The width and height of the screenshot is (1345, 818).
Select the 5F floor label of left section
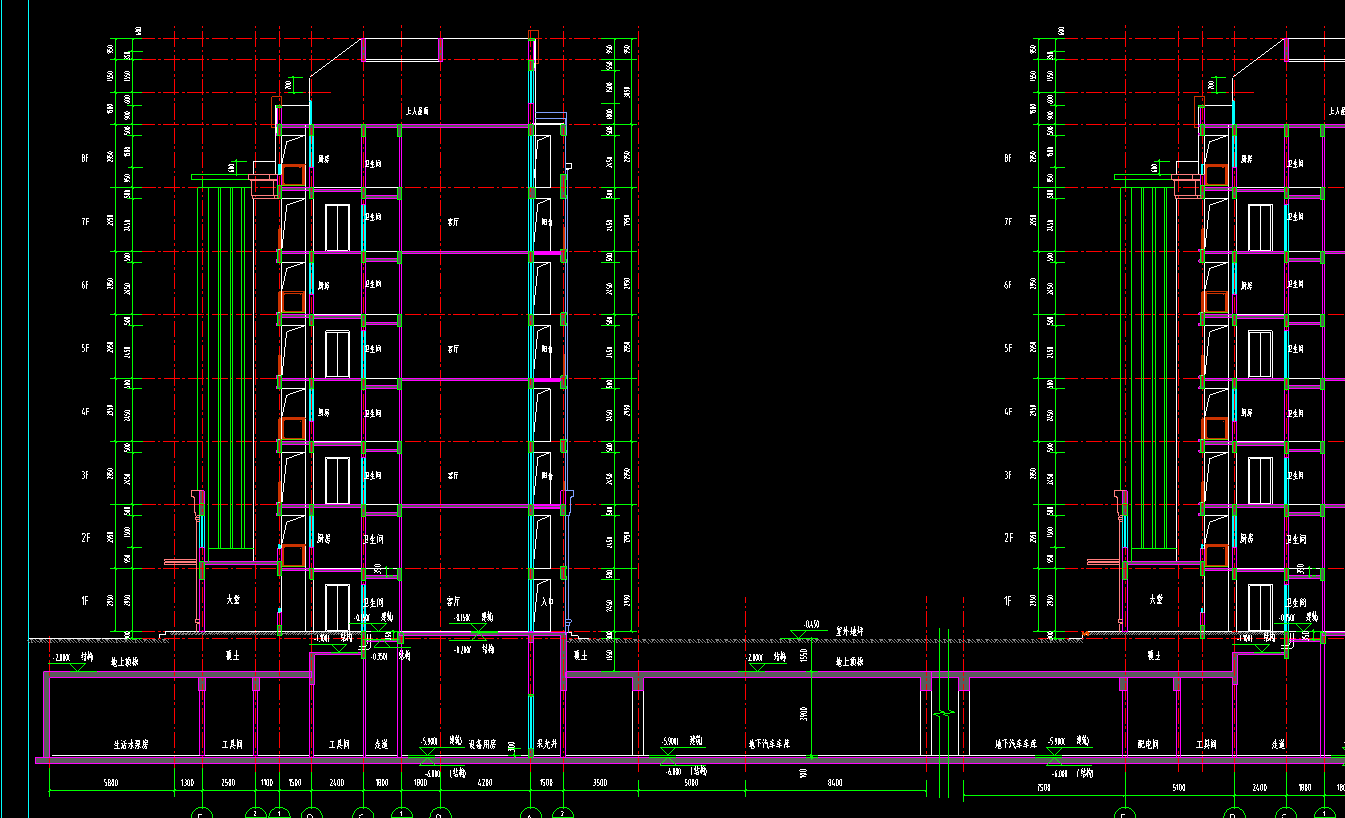85,348
